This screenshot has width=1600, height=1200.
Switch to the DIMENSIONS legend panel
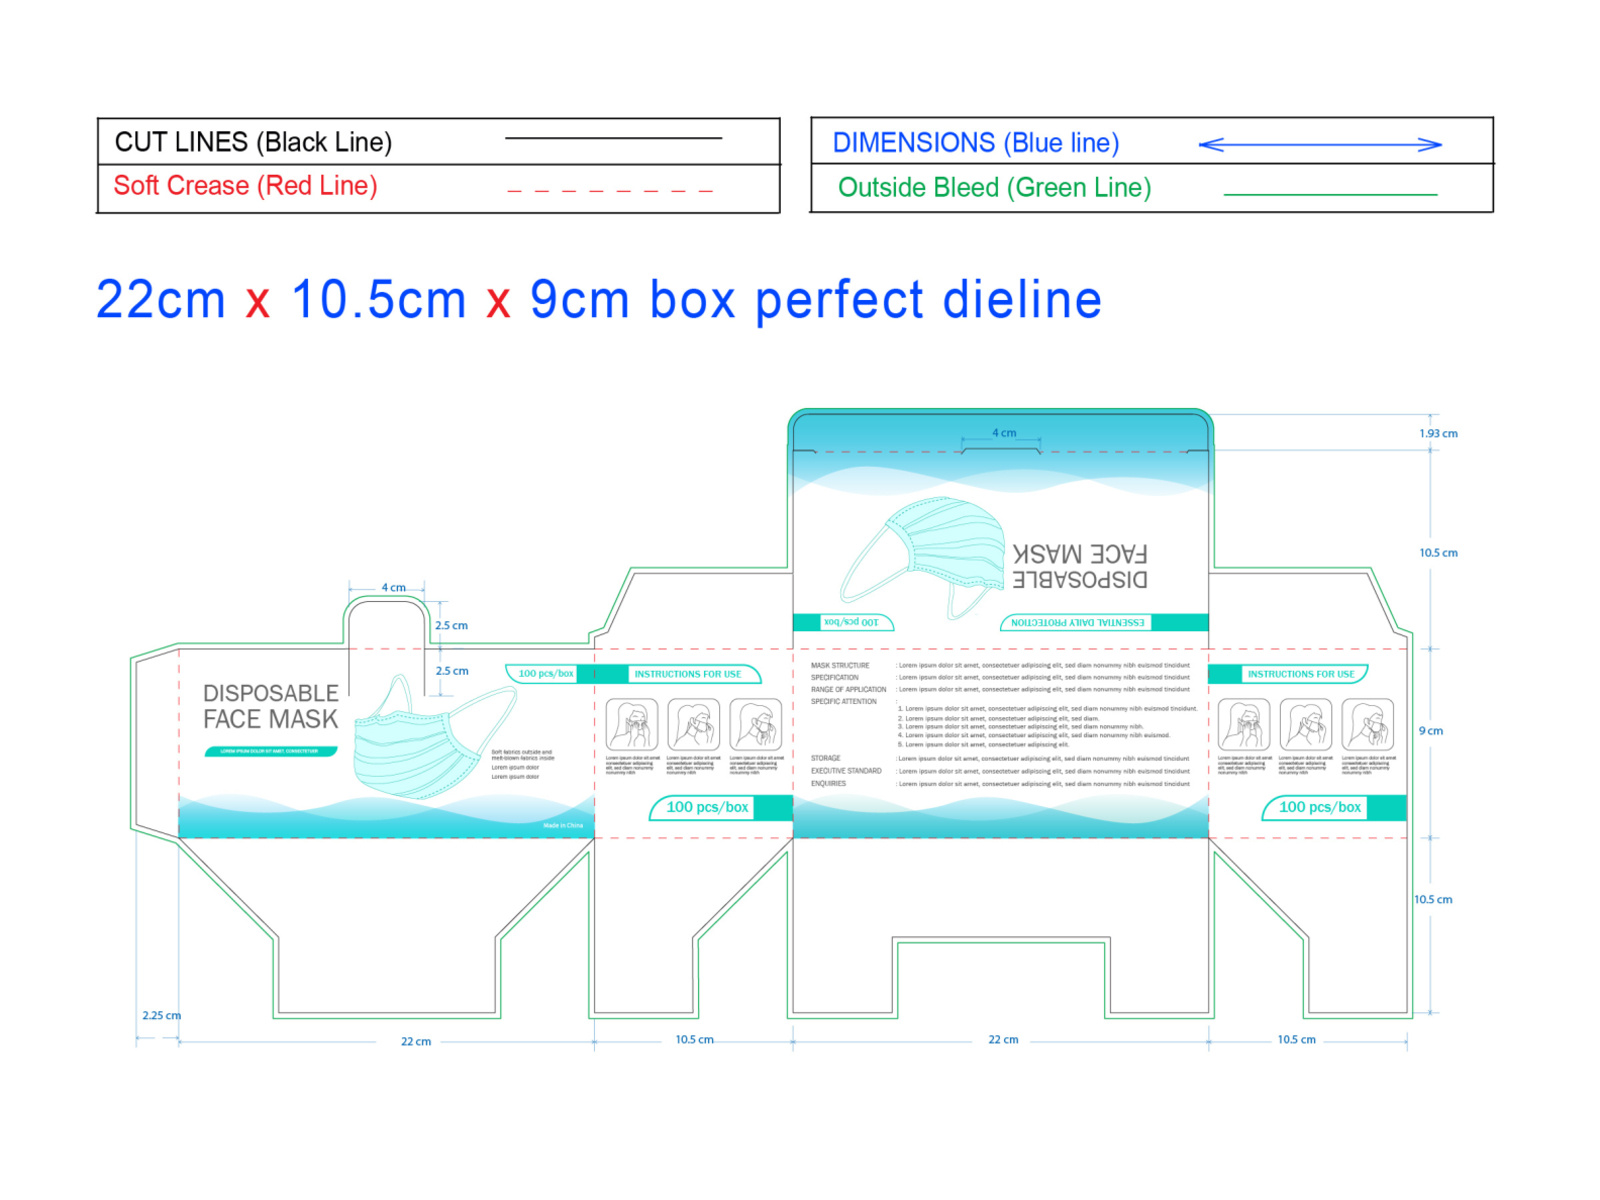977,142
